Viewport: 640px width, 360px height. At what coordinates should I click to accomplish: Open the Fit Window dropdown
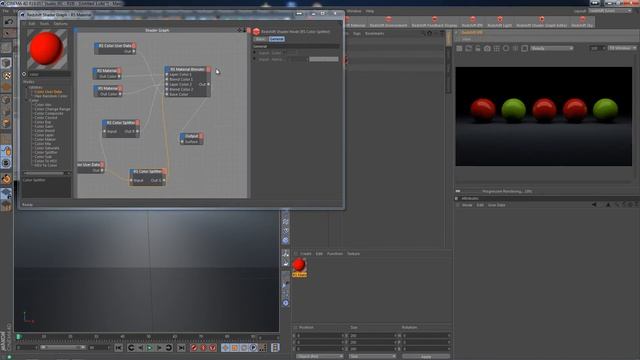622,48
